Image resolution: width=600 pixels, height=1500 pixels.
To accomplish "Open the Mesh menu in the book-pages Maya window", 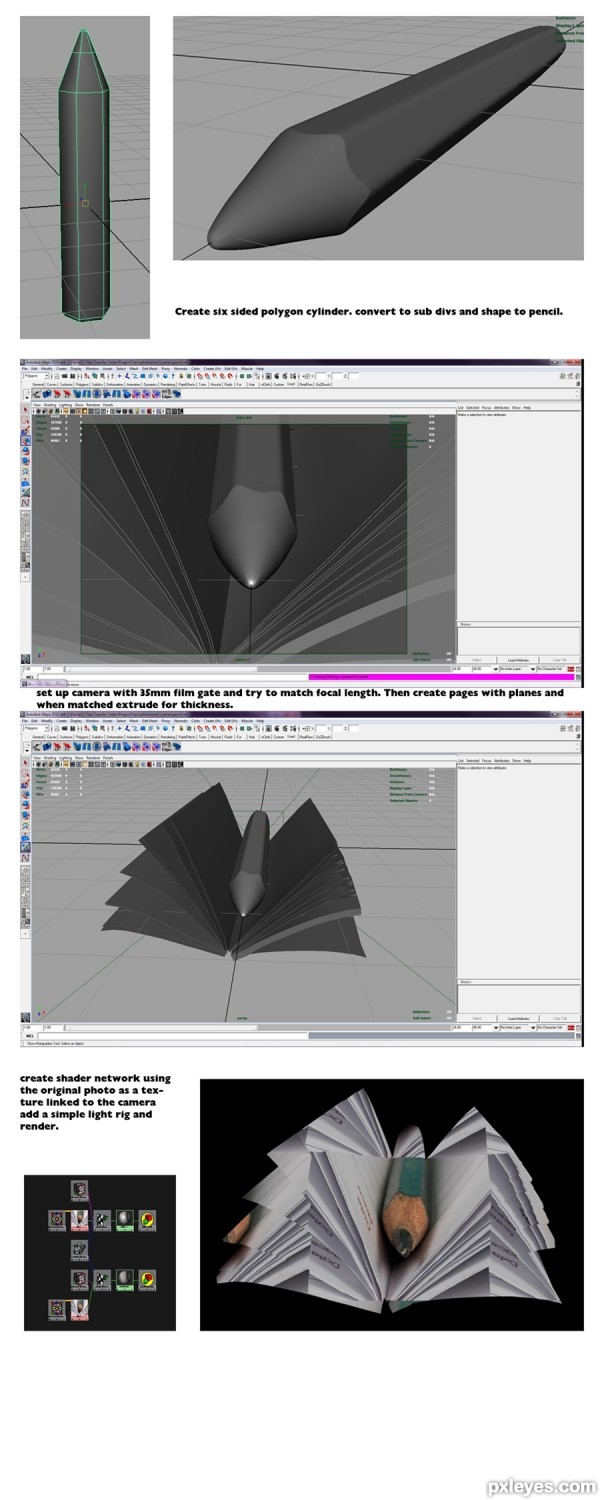I will 134,720.
